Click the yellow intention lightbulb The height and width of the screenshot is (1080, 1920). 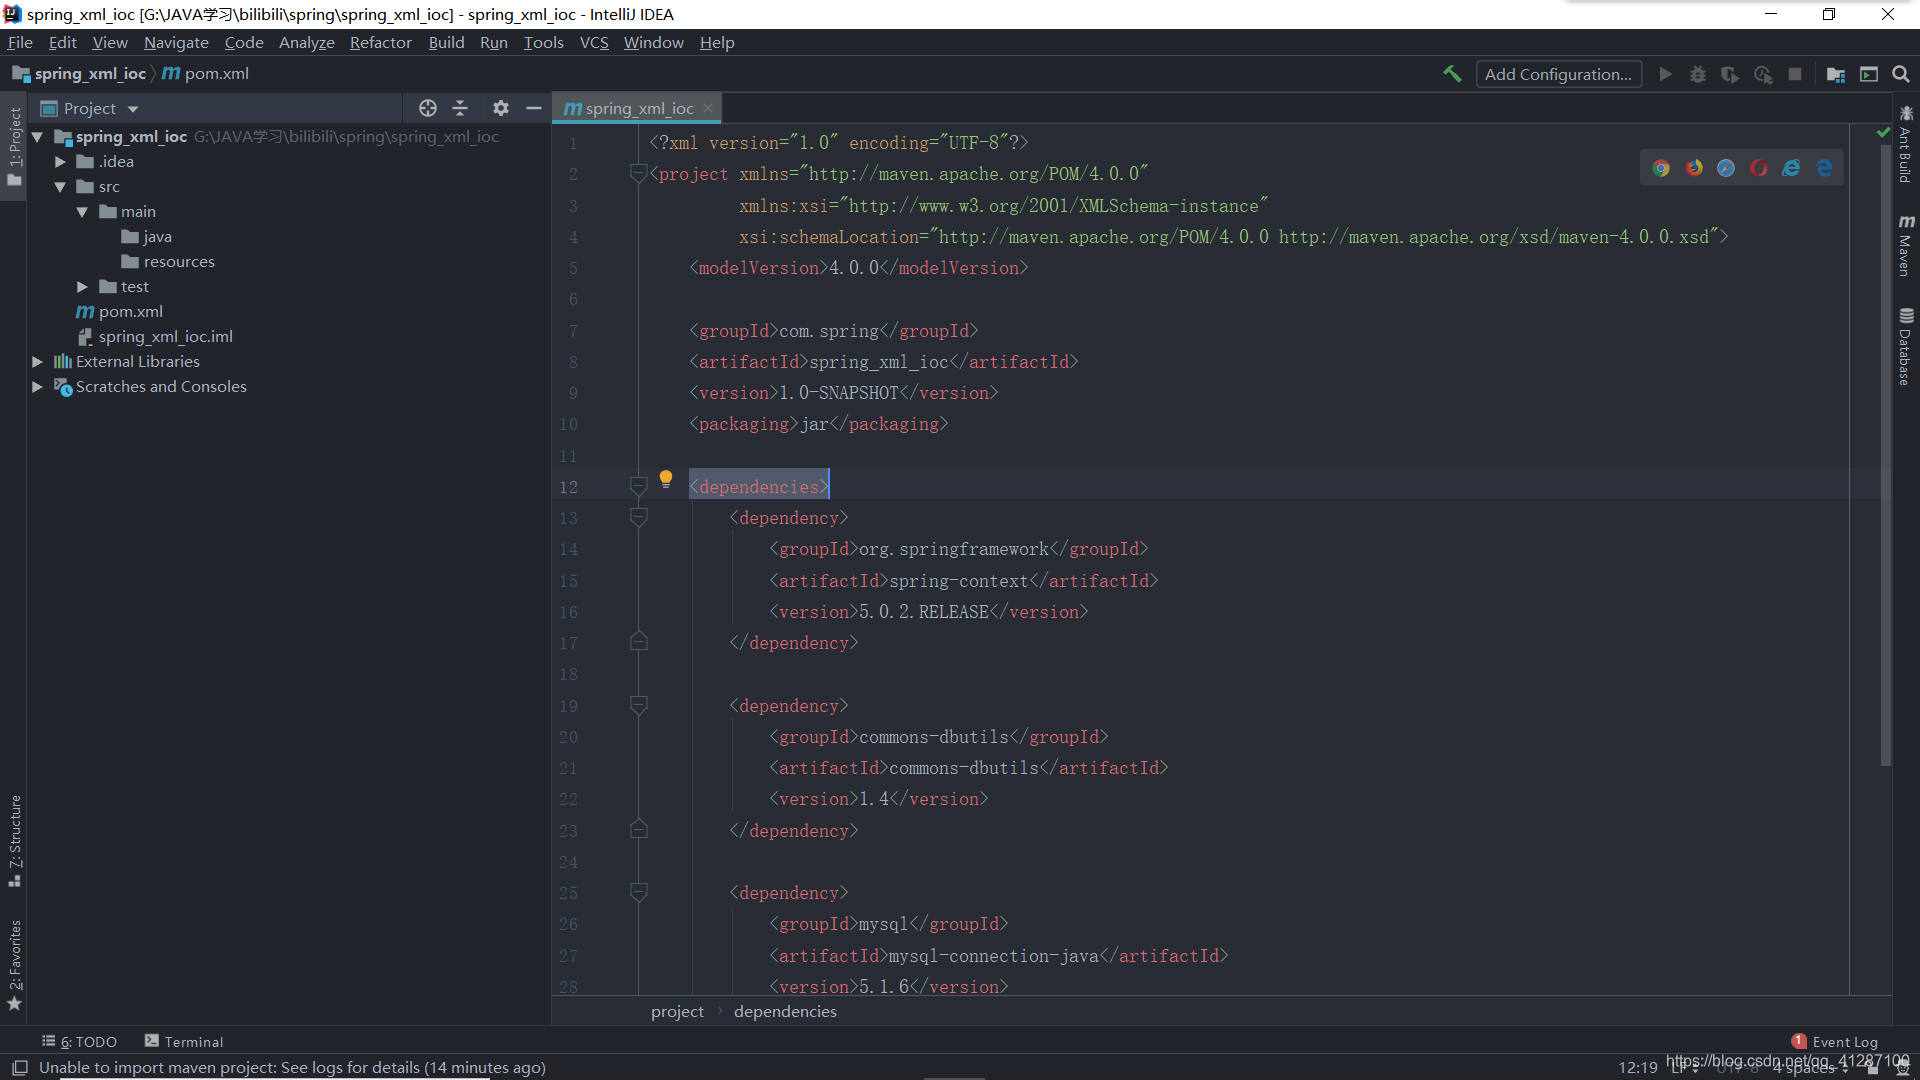pyautogui.click(x=666, y=479)
